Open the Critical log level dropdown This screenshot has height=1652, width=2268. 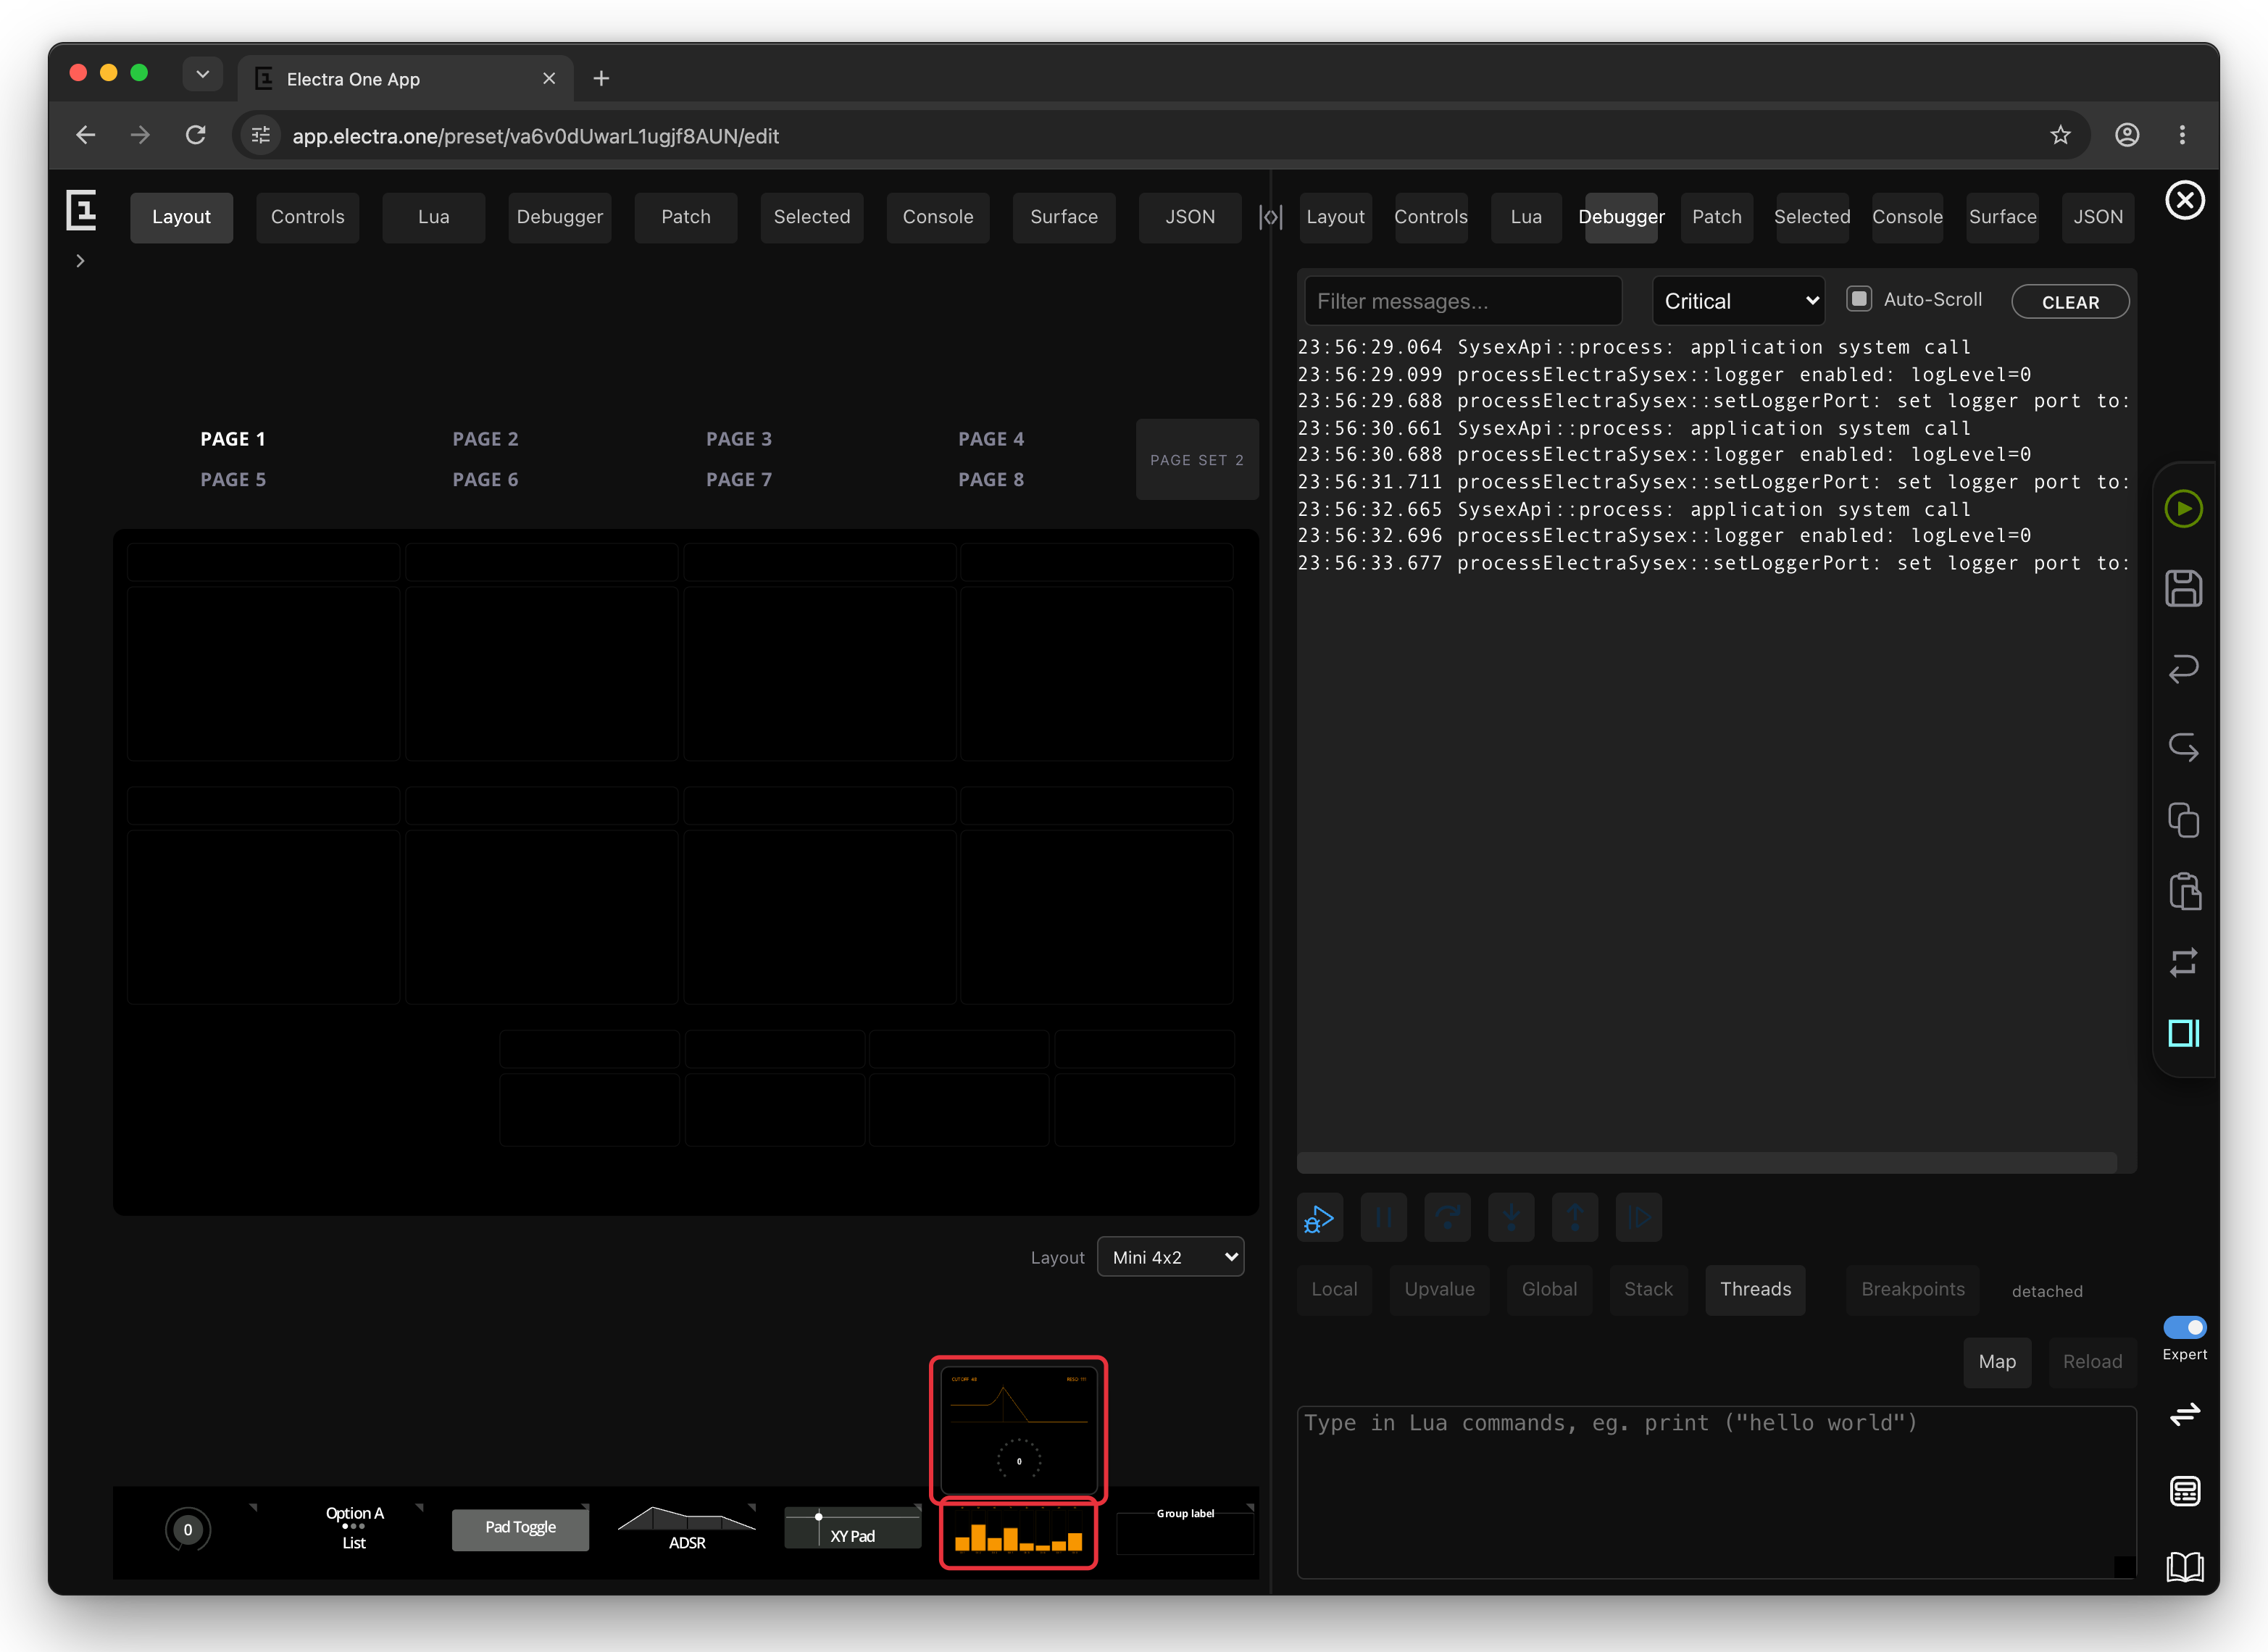click(x=1738, y=301)
